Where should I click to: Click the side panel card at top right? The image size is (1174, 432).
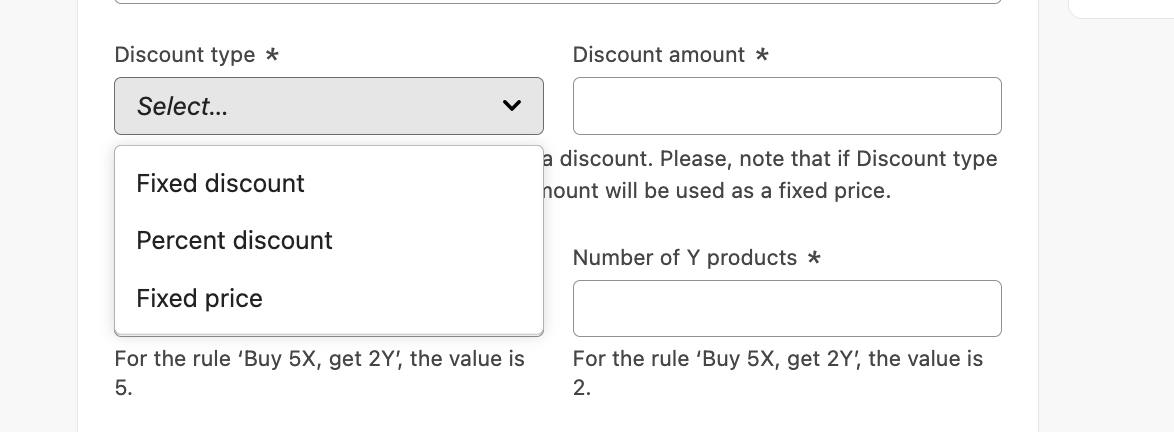pyautogui.click(x=1121, y=9)
